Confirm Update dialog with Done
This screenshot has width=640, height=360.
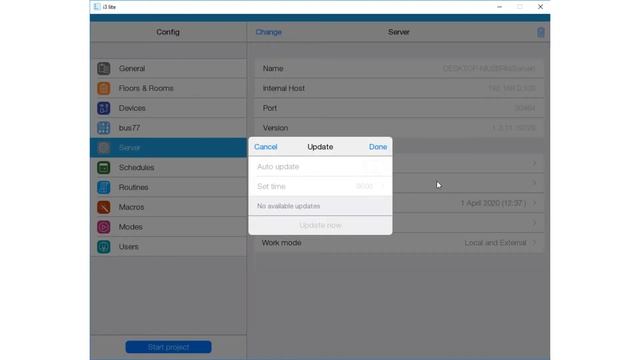click(x=378, y=147)
